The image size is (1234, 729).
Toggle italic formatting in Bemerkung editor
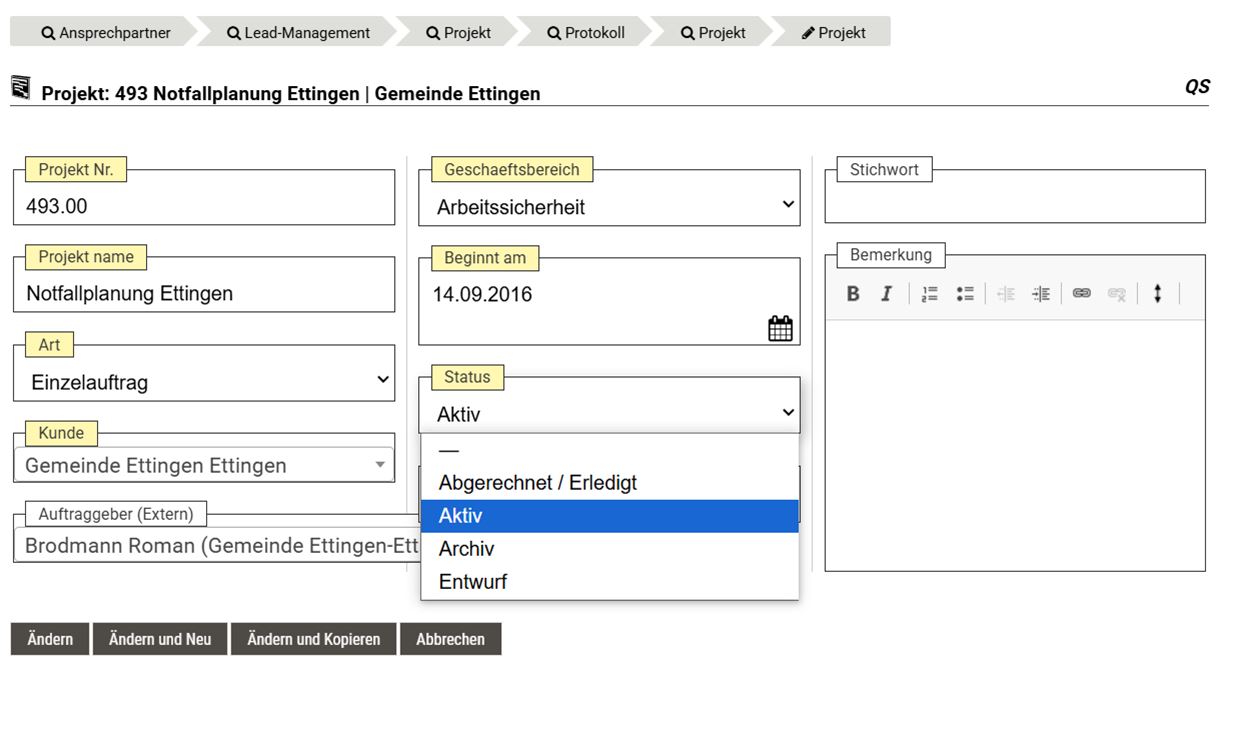point(886,294)
